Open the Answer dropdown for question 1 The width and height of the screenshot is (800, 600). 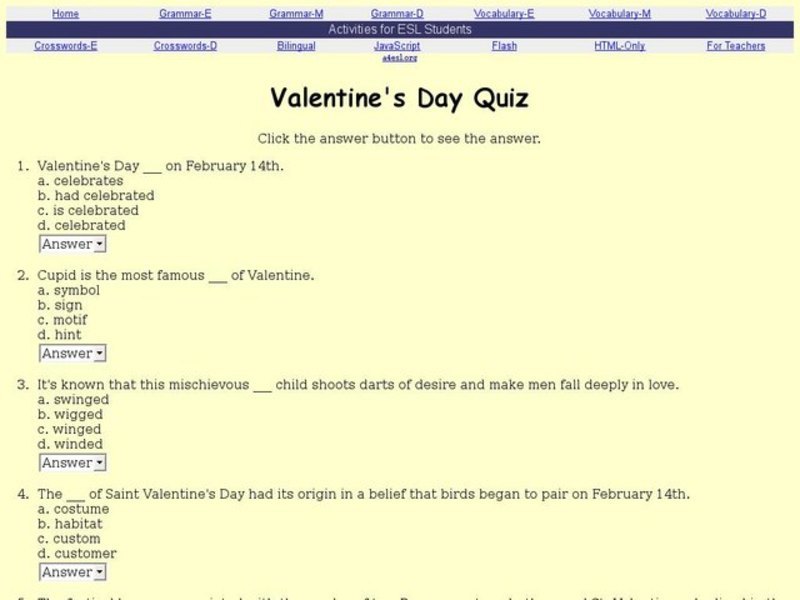tap(70, 243)
